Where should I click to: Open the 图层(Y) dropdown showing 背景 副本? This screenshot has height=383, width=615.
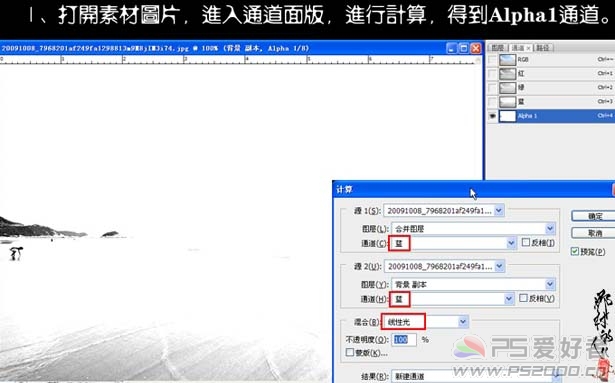tap(473, 284)
